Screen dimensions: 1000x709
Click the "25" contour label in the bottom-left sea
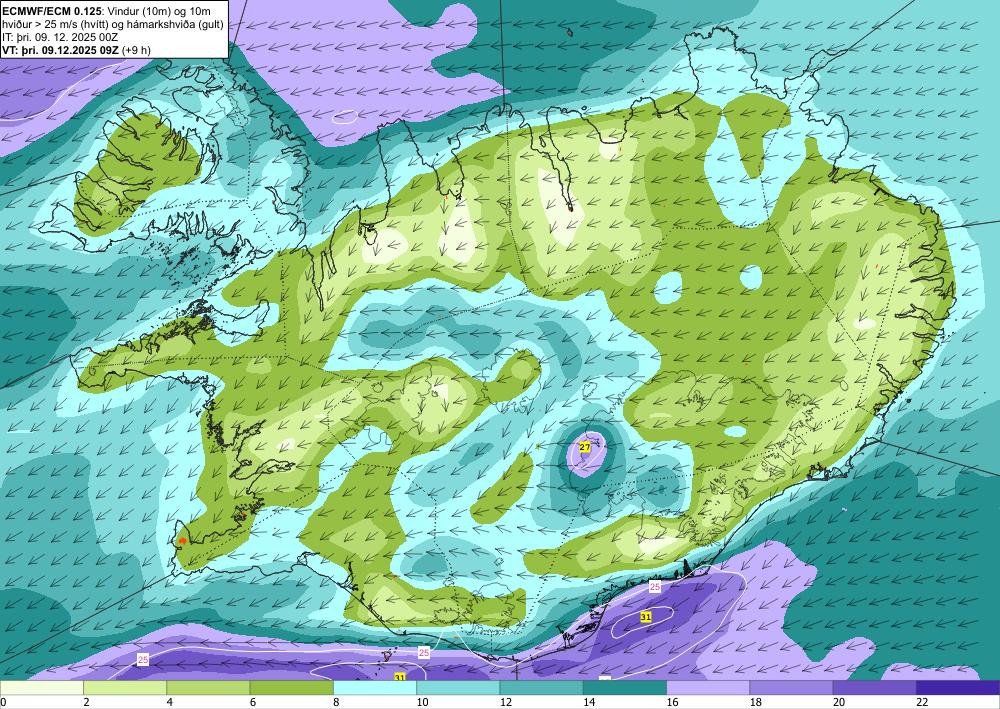(143, 660)
